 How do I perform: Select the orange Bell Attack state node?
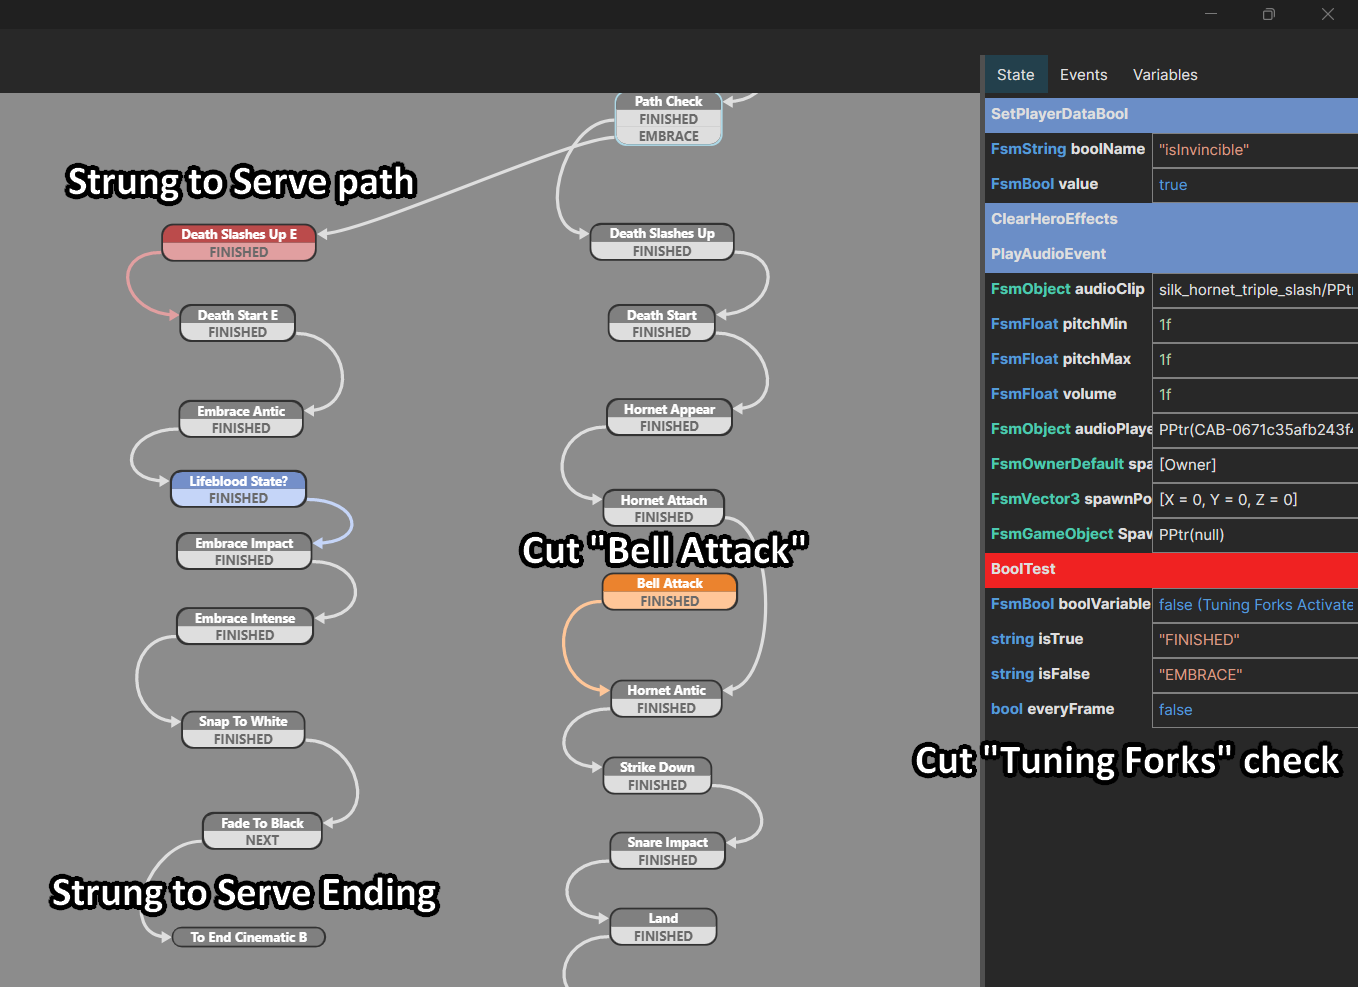pyautogui.click(x=669, y=584)
